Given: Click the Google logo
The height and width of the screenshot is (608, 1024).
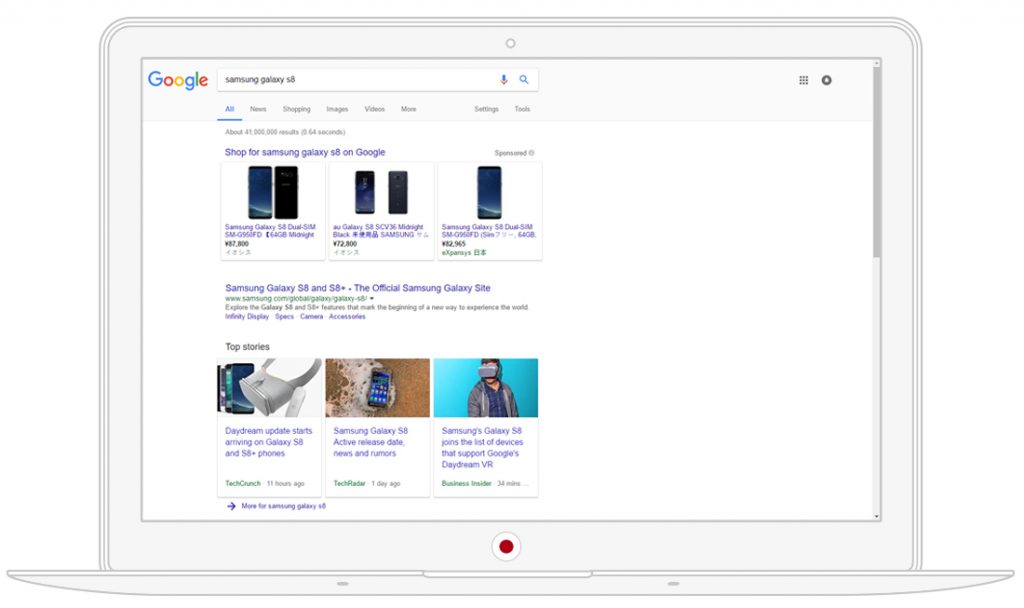Looking at the screenshot, I should click(x=178, y=80).
